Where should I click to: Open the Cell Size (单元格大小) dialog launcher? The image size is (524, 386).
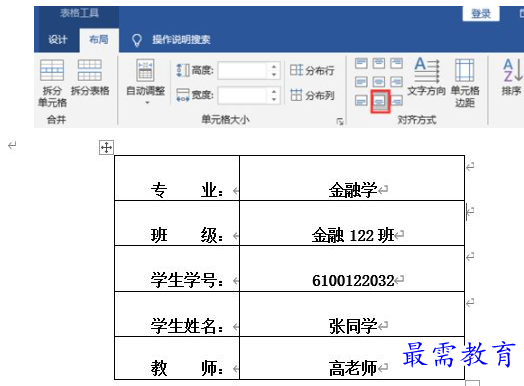pyautogui.click(x=340, y=121)
